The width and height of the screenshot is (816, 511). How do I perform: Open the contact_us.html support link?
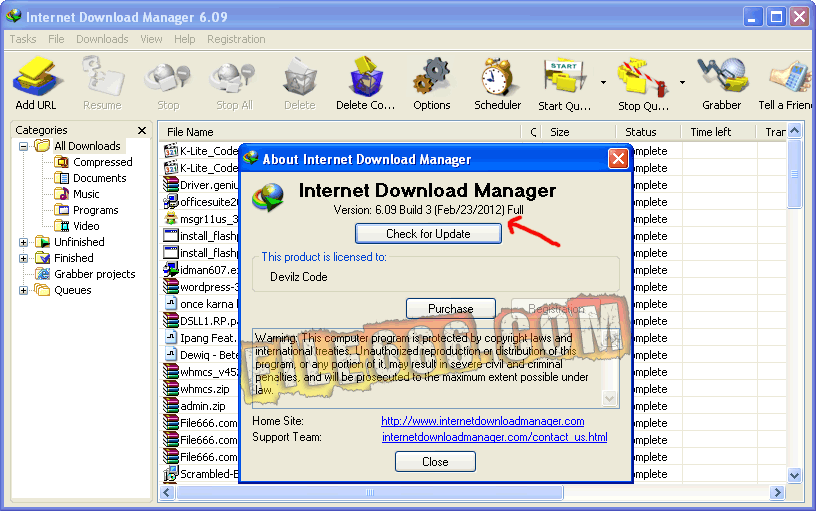click(494, 437)
